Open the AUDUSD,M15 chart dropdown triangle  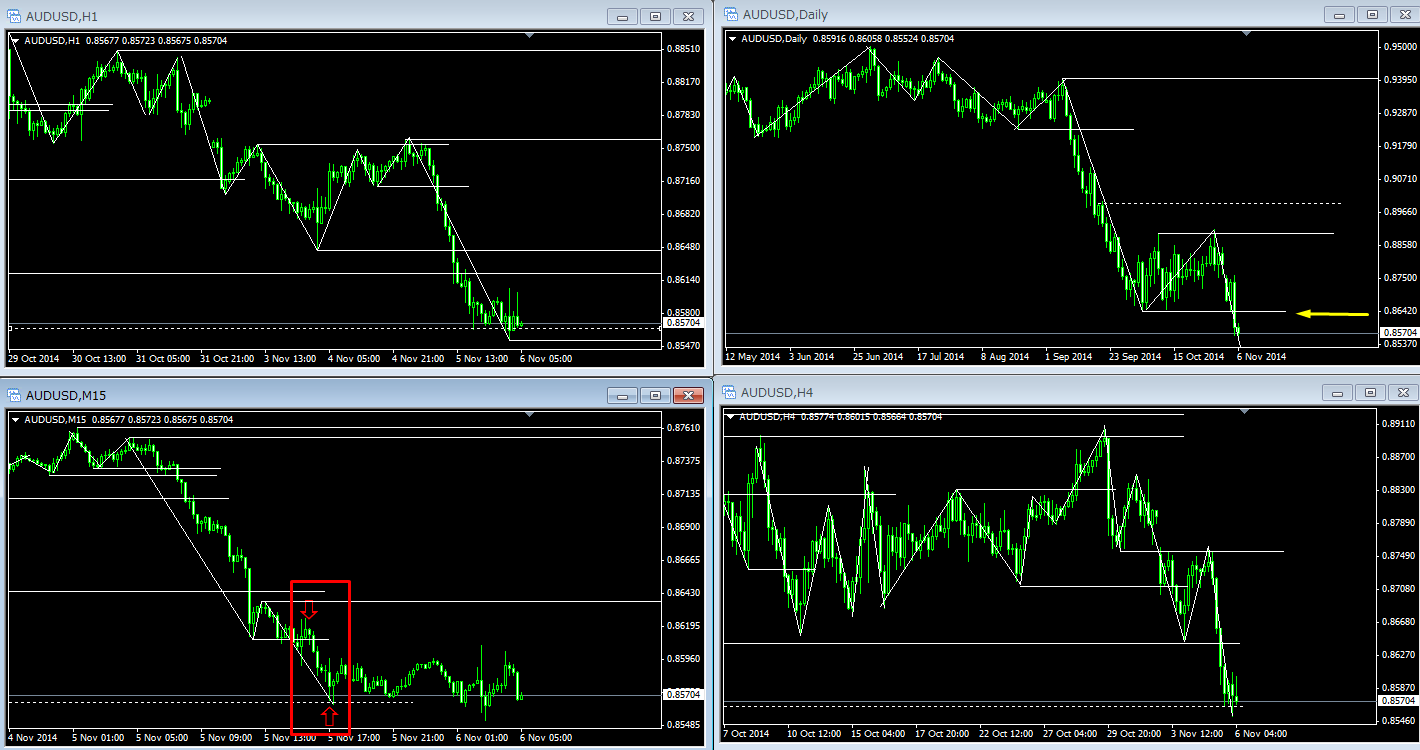point(15,420)
